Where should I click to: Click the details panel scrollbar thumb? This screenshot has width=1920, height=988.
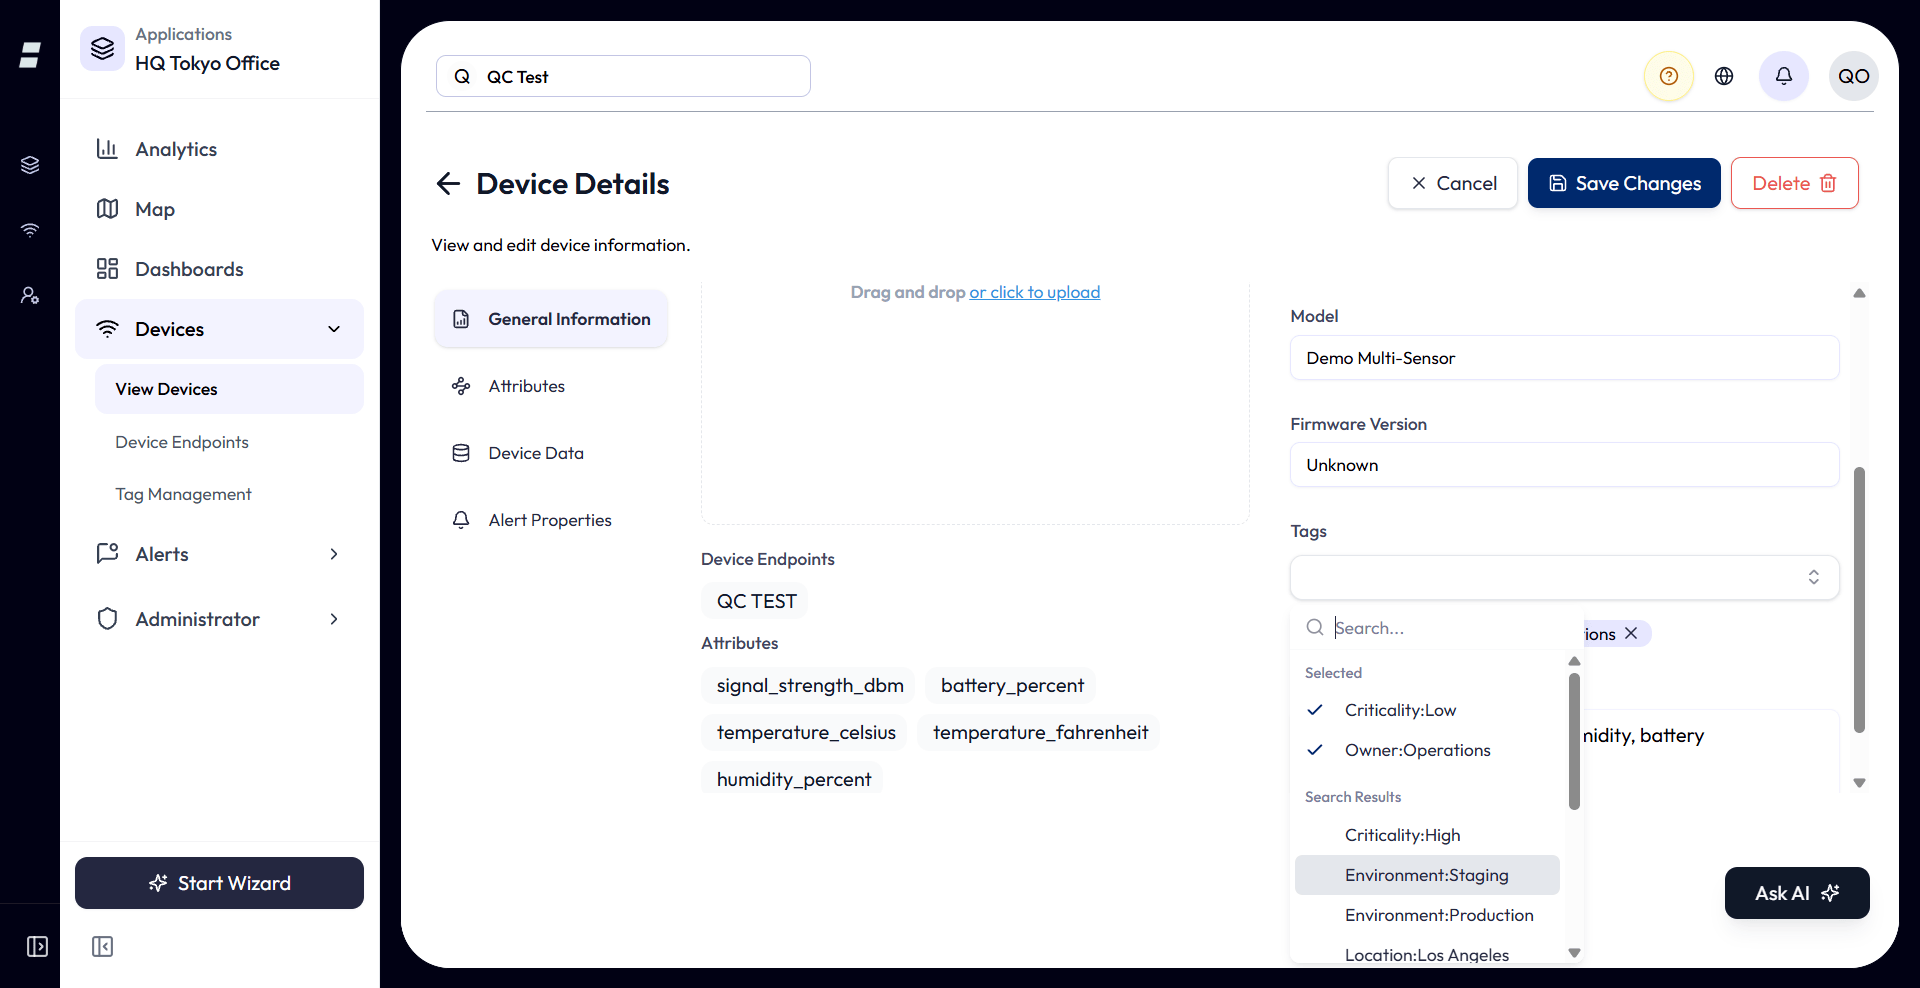tap(1859, 600)
